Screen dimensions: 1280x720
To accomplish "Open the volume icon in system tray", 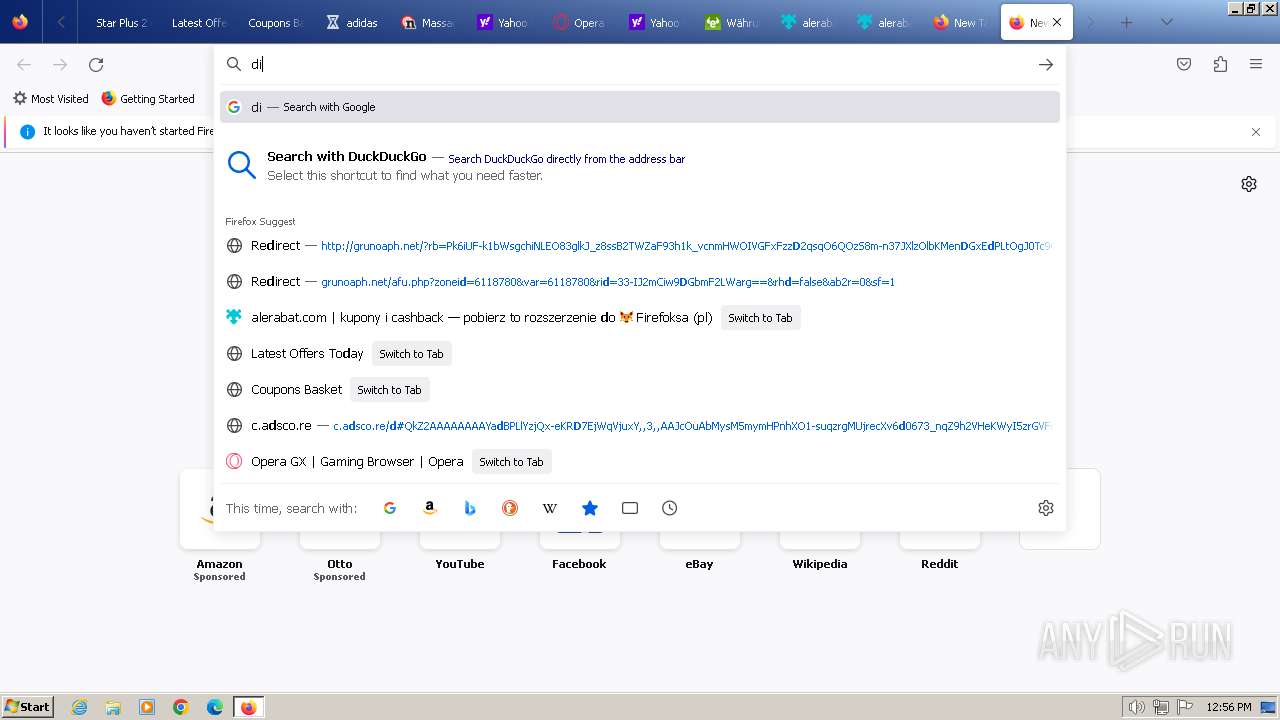I will pos(1137,707).
